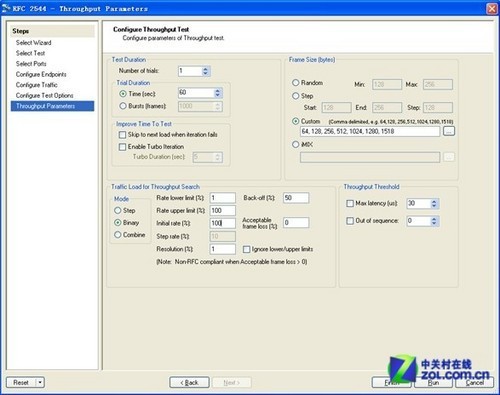Click the Finish button
Image resolution: width=500 pixels, height=395 pixels.
click(x=392, y=383)
